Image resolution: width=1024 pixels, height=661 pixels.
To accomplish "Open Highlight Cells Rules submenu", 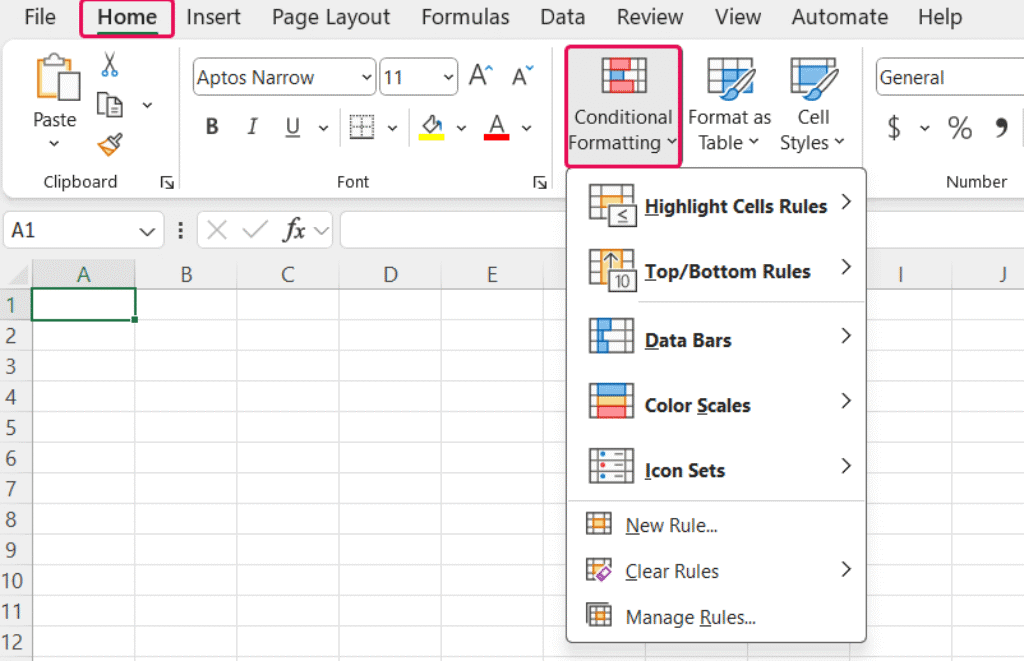I will pos(717,206).
